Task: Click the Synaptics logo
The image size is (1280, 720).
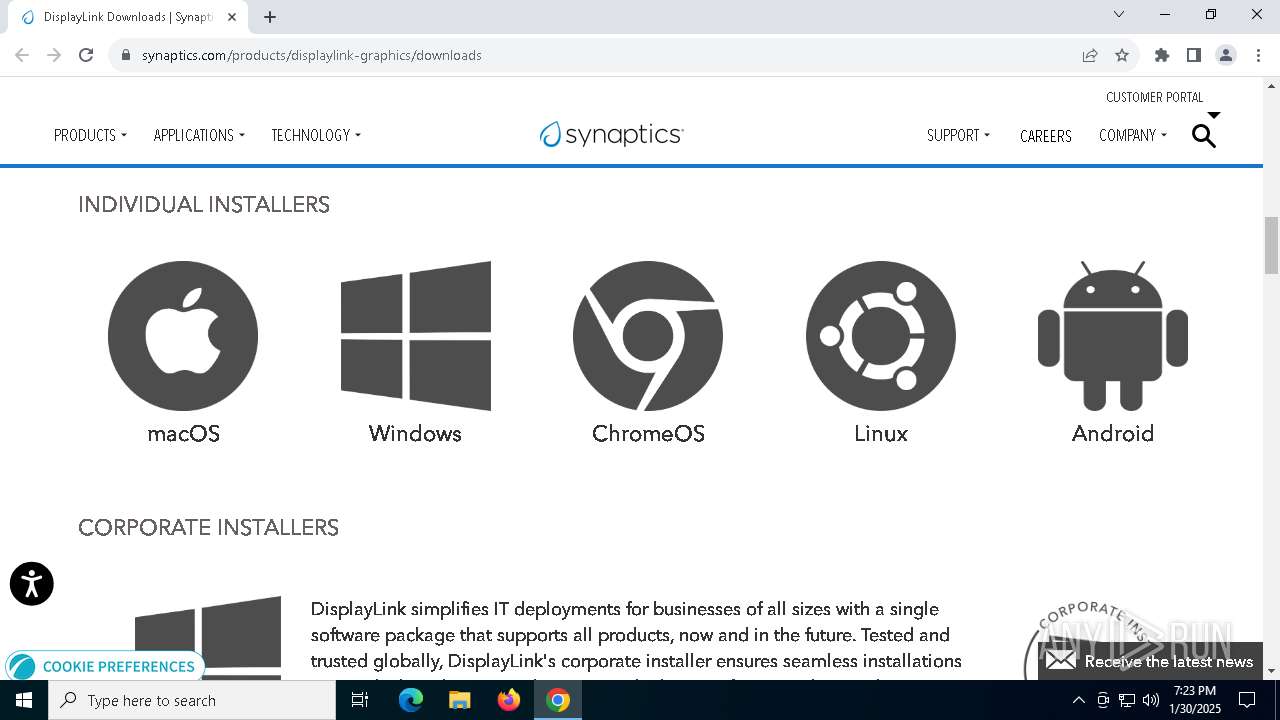Action: point(611,134)
